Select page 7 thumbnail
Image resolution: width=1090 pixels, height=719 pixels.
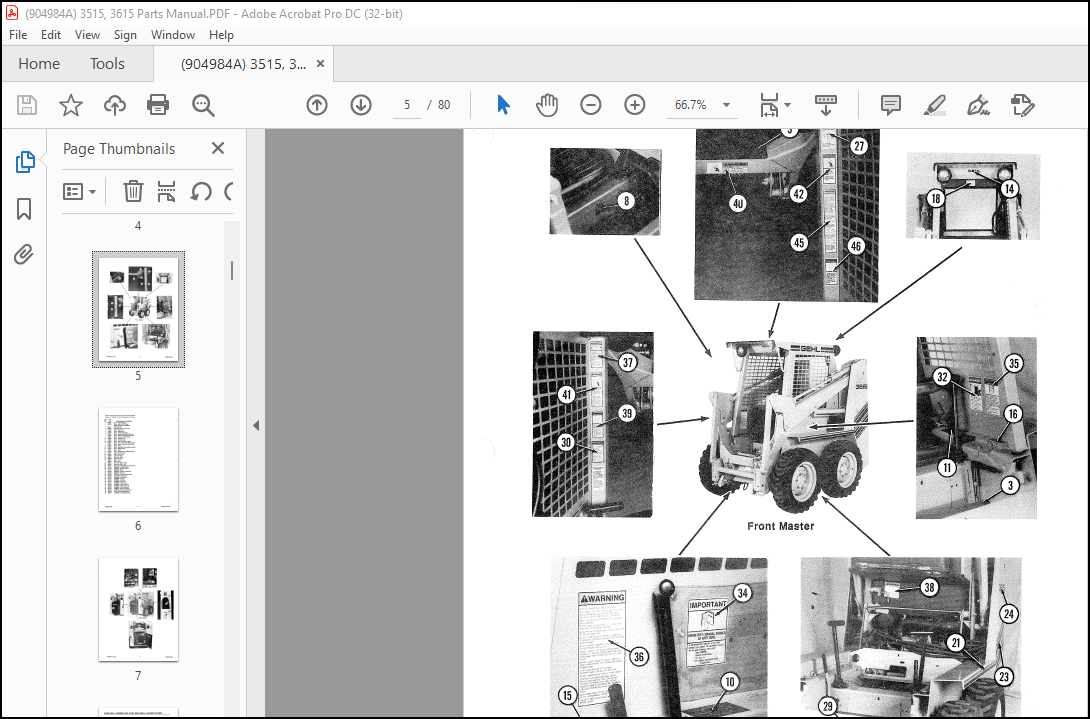[x=138, y=610]
